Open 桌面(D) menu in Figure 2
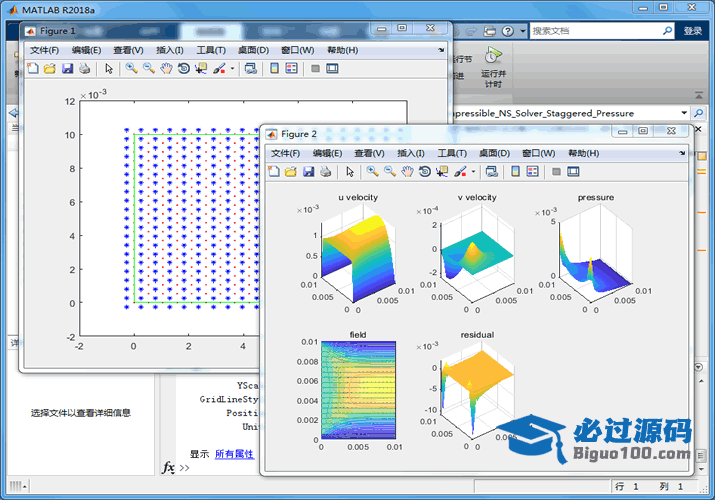This screenshot has height=500, width=715. (x=494, y=153)
